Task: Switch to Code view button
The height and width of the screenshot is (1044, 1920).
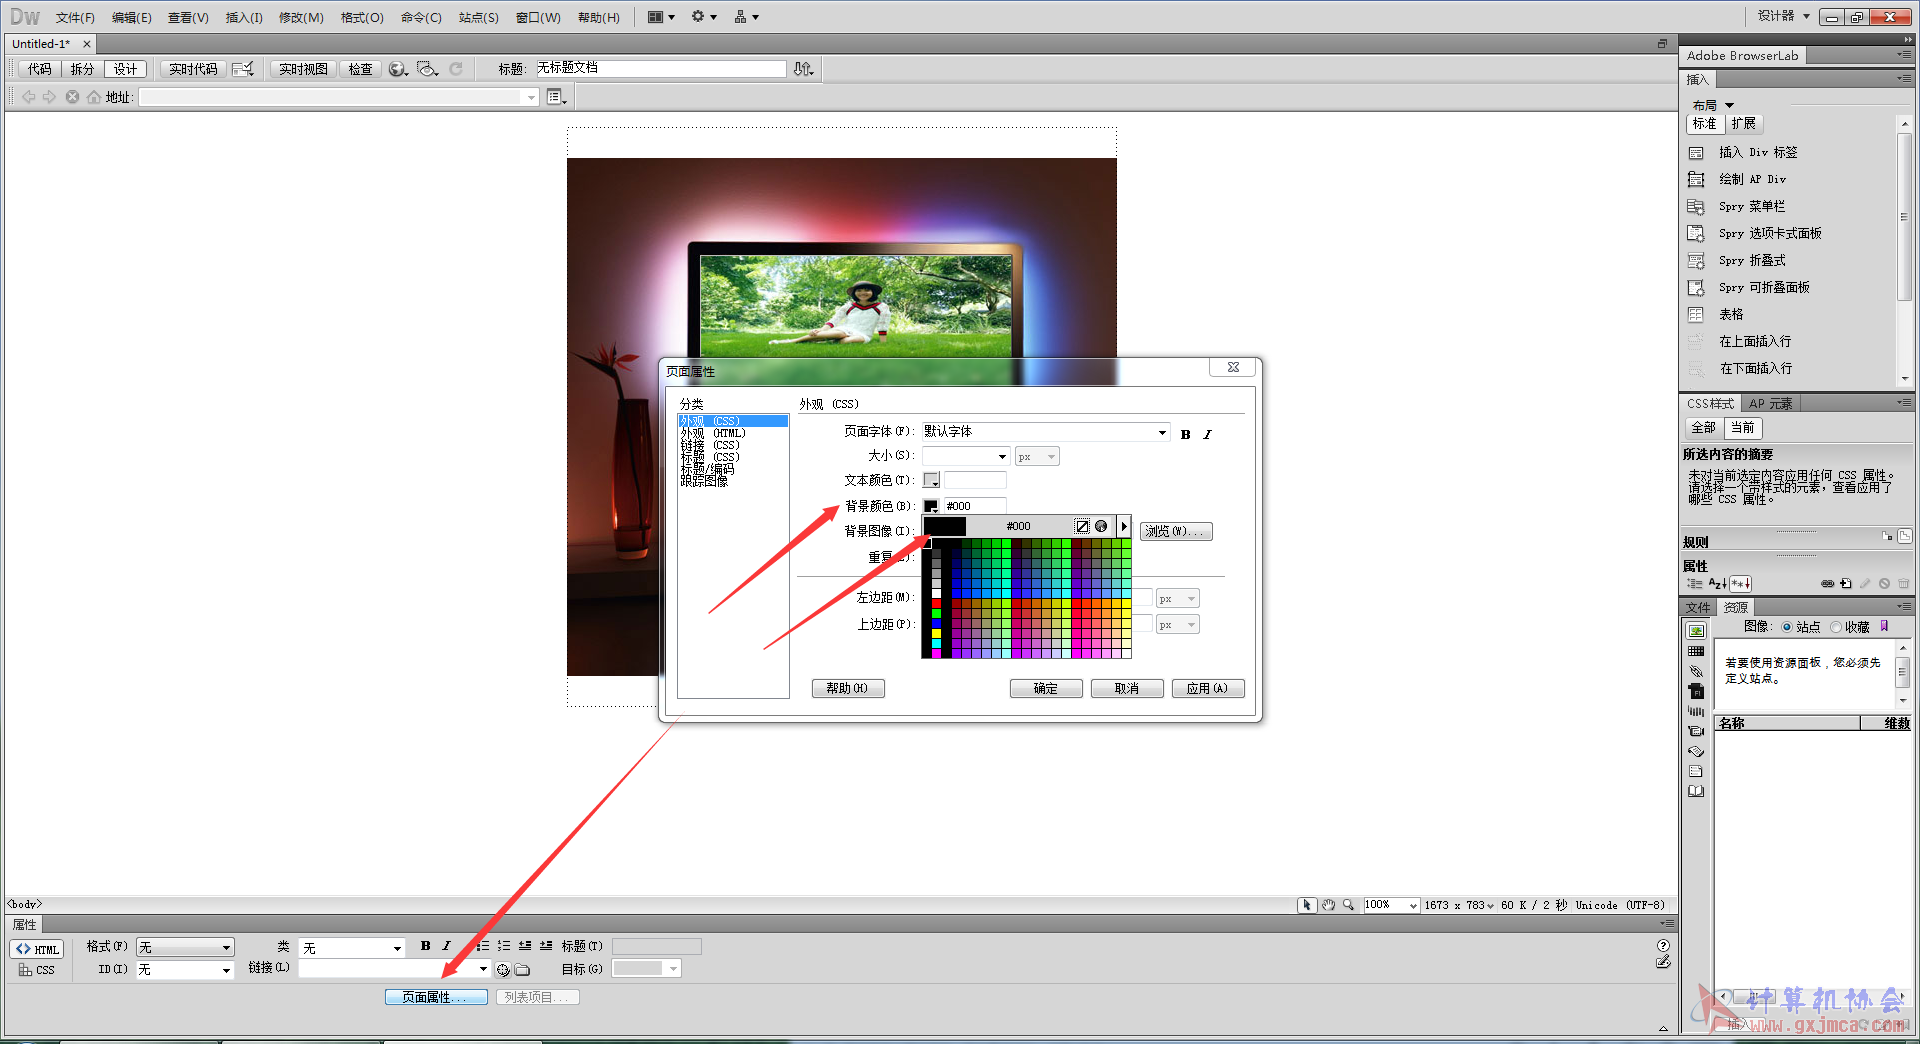Action: (40, 69)
